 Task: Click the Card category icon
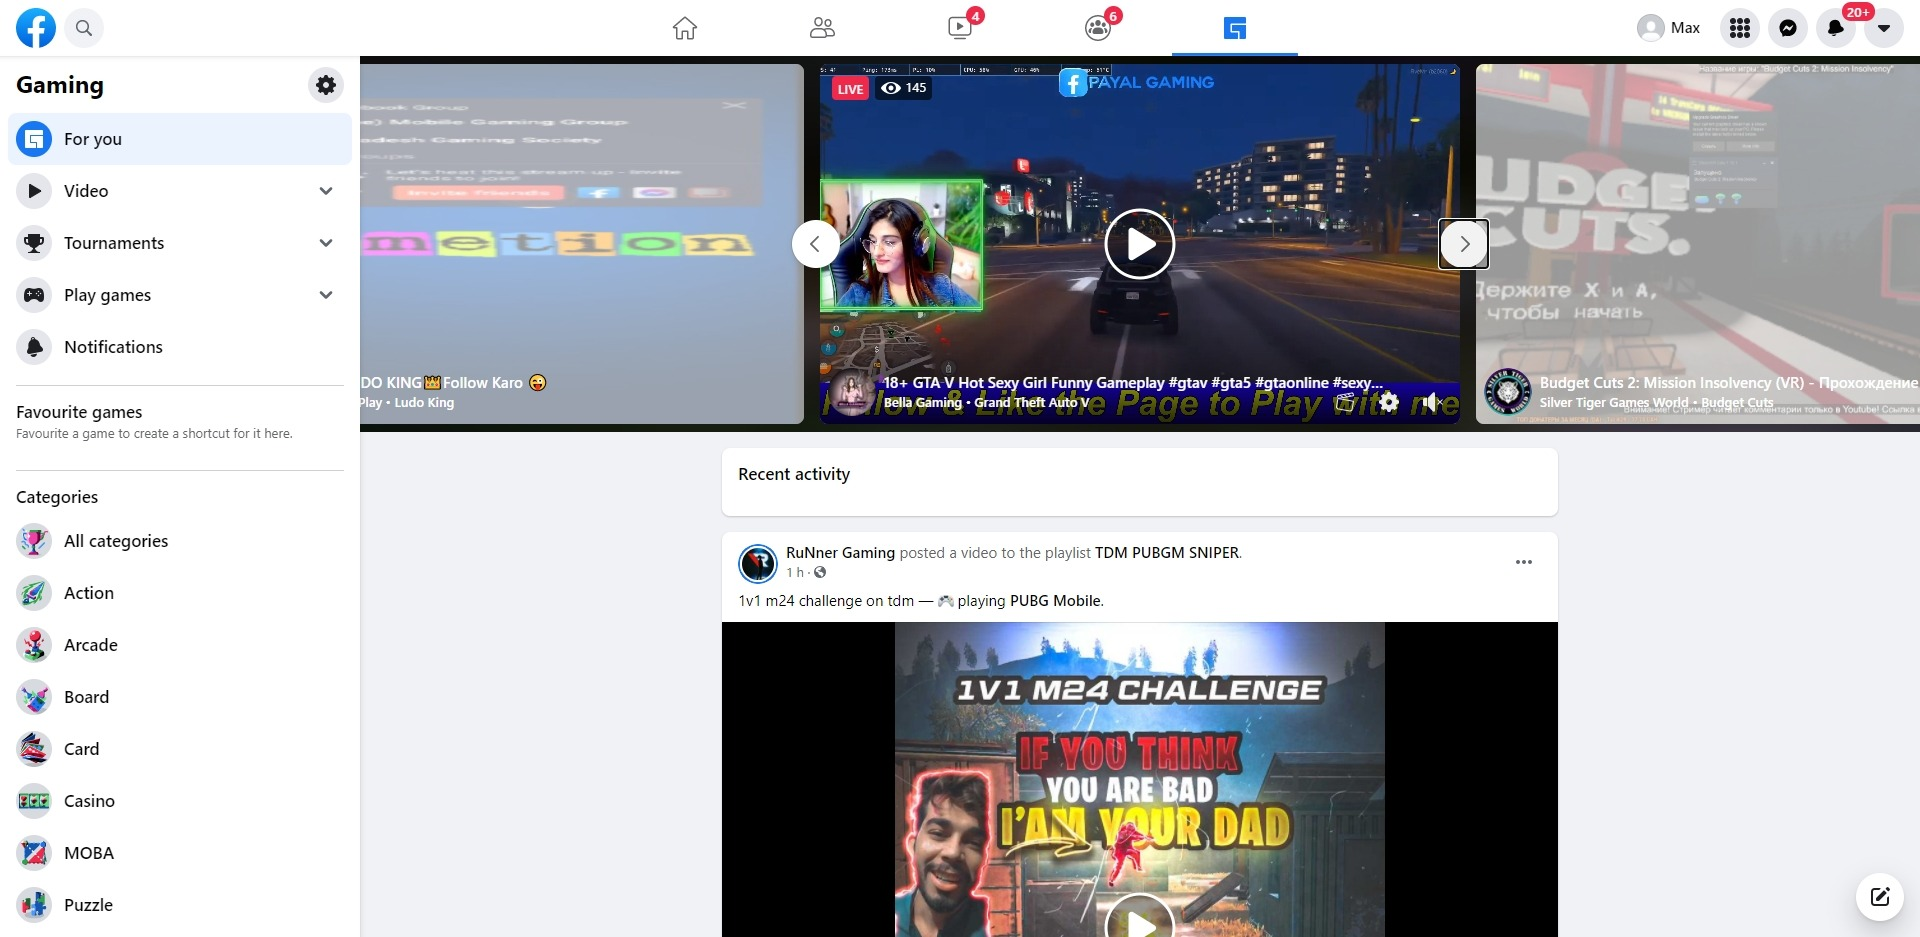click(x=34, y=749)
